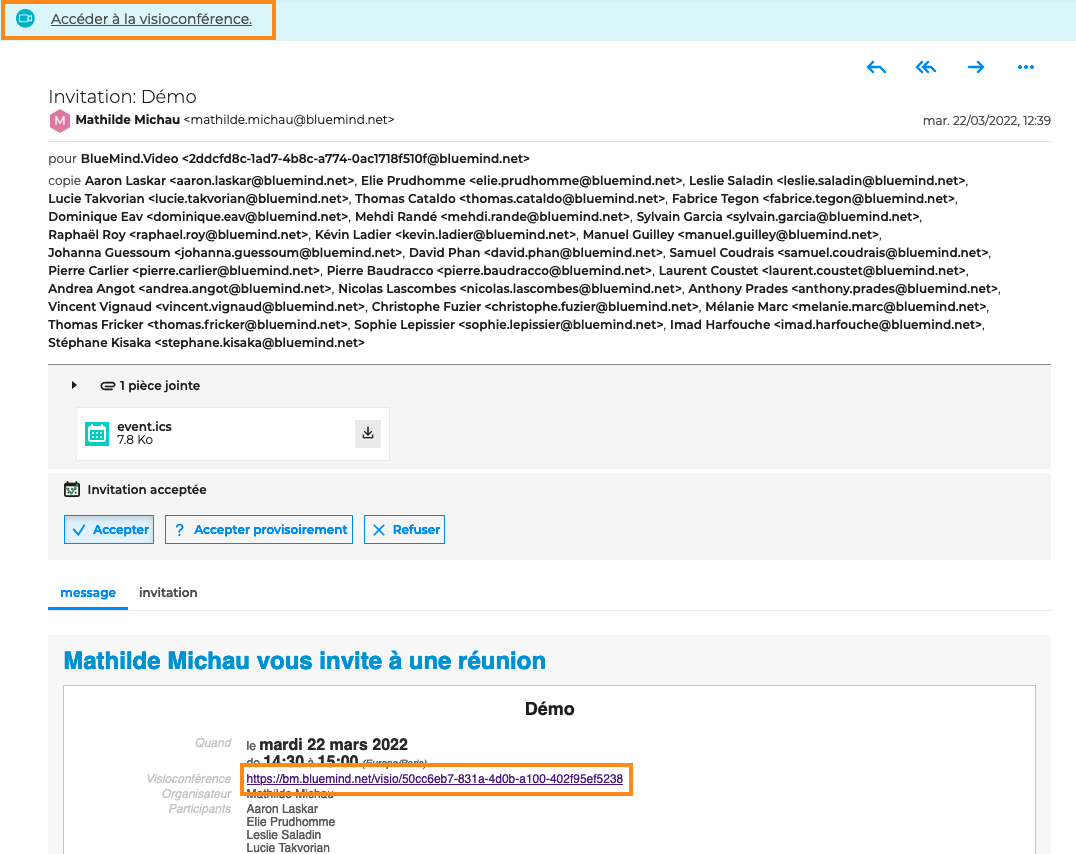
Task: Click copy recipient Leslie Saladin
Action: [x=828, y=181]
